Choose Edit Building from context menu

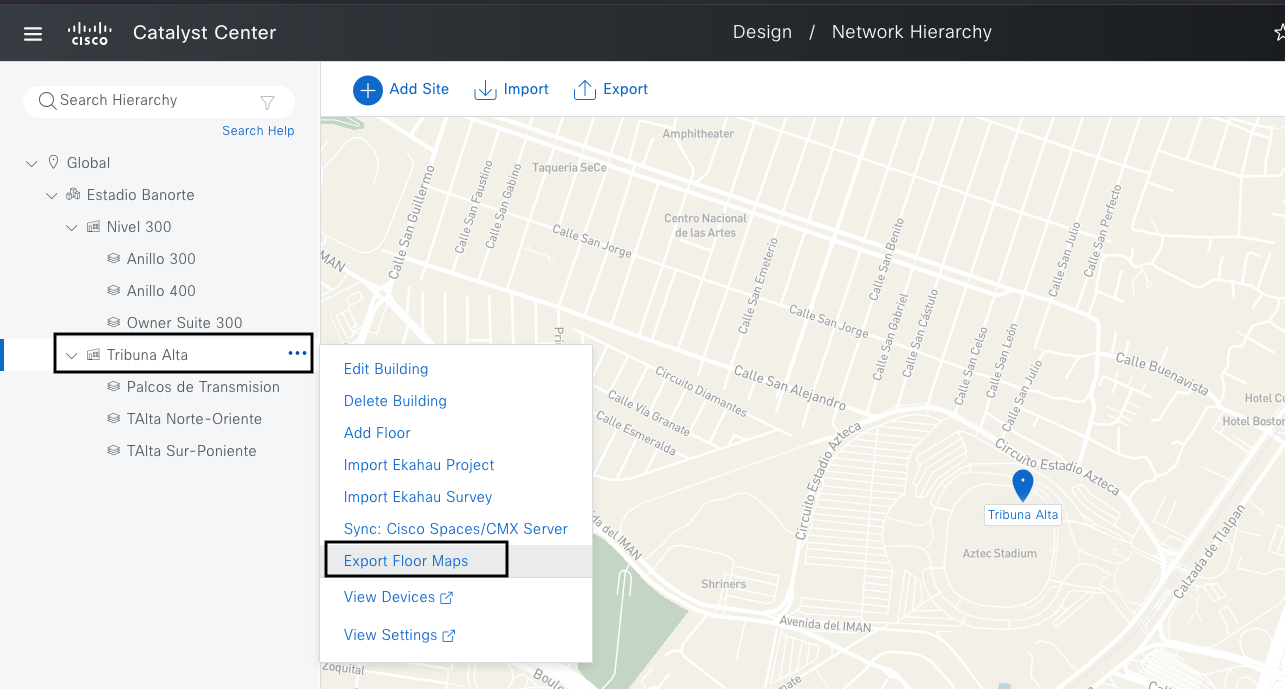click(x=386, y=369)
